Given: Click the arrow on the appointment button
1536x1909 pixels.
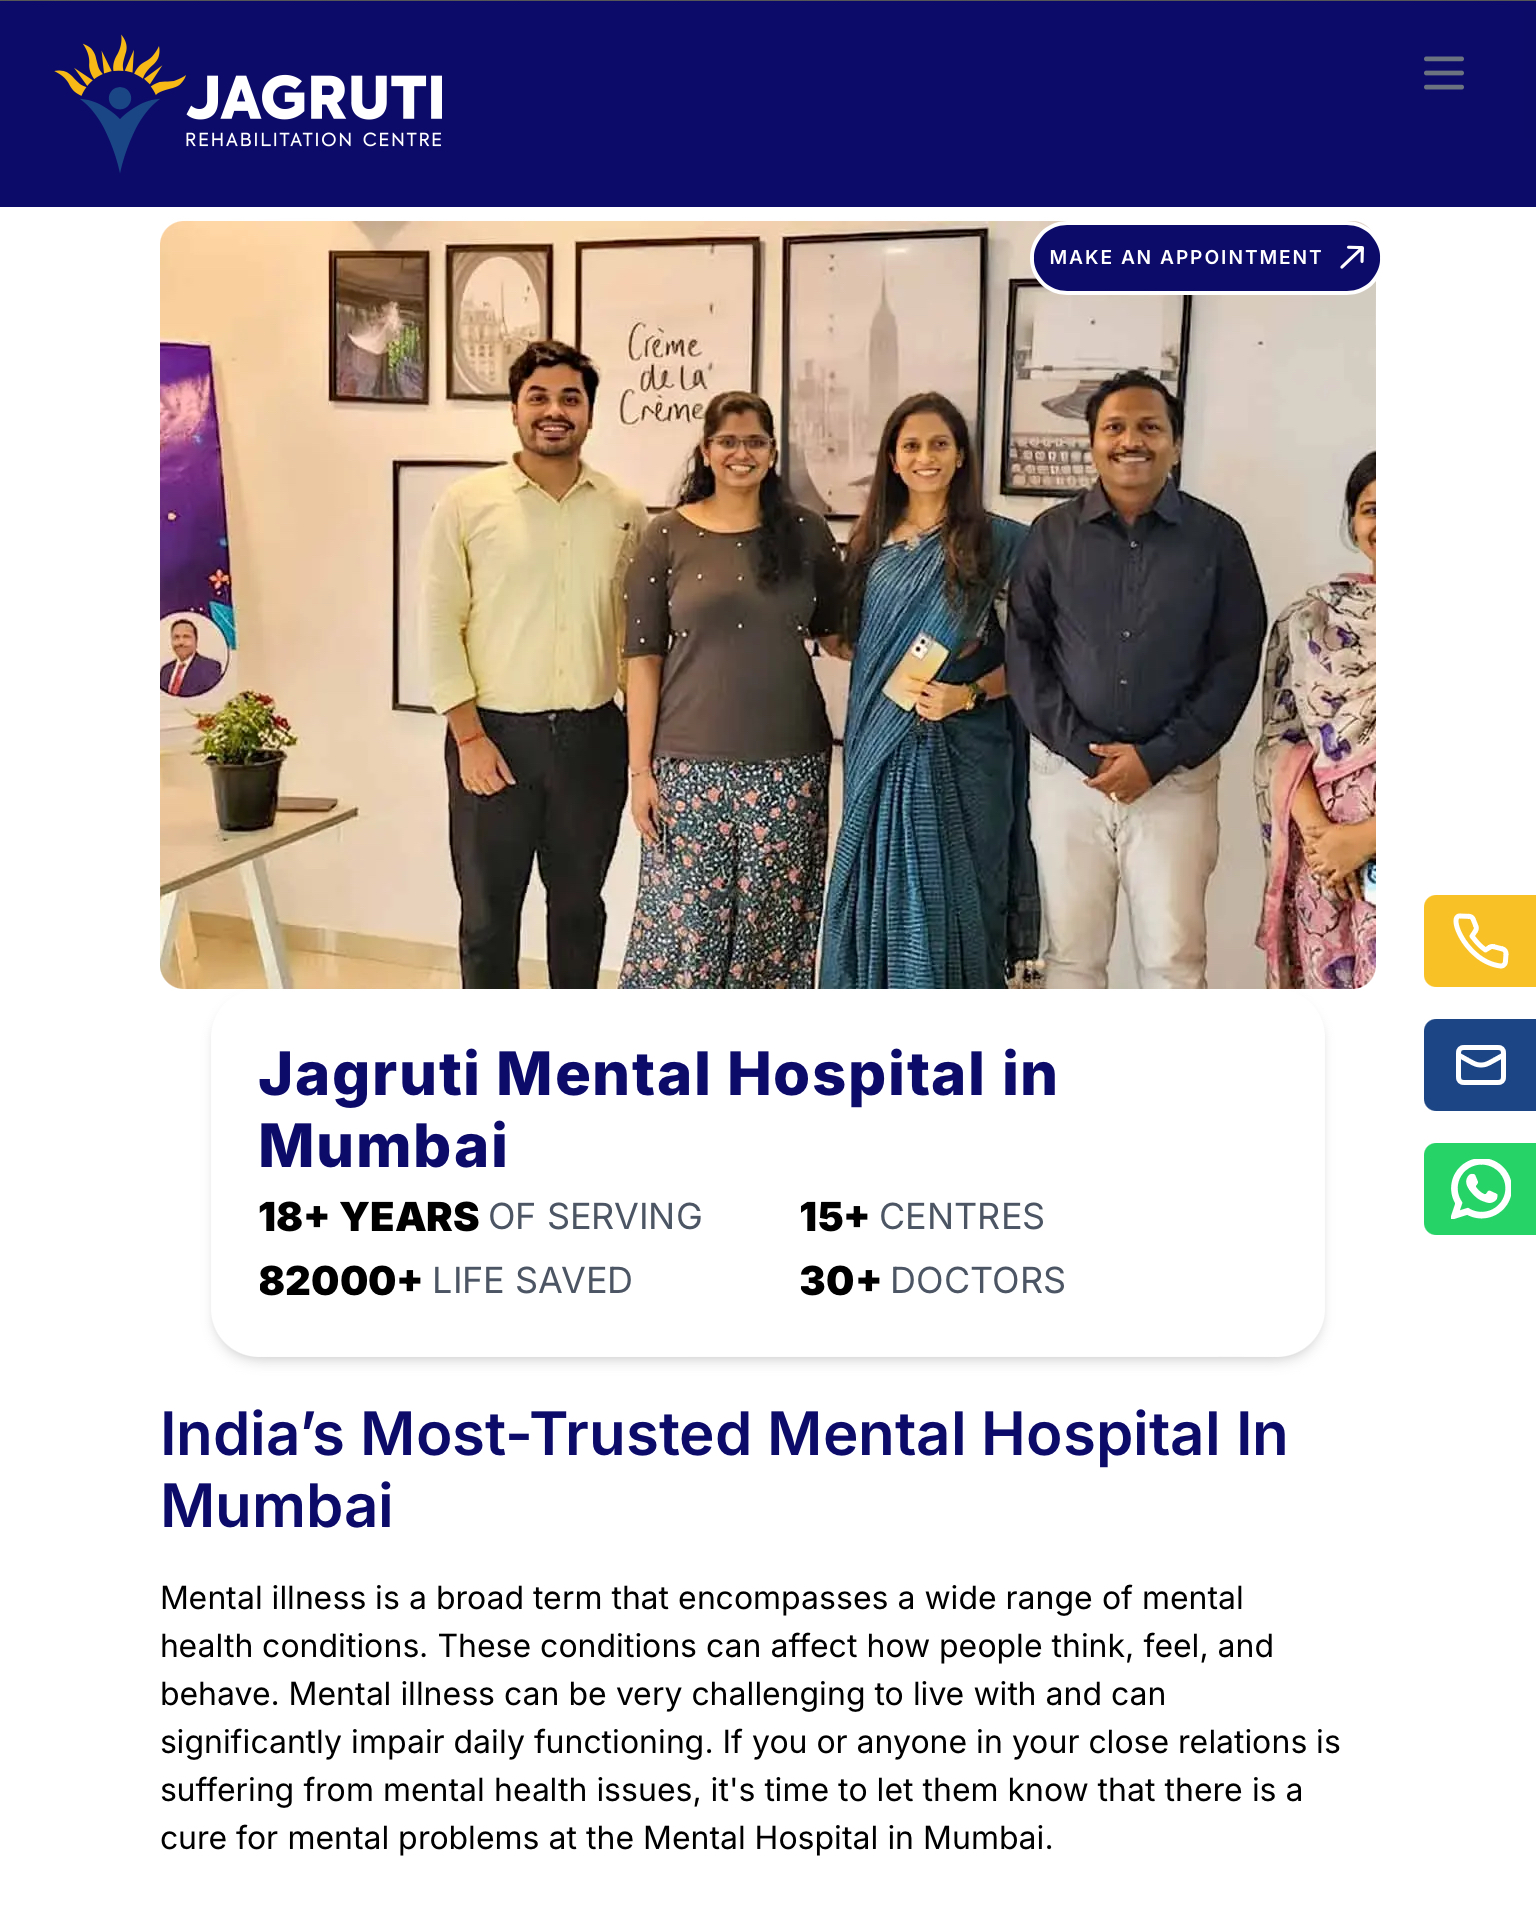Looking at the screenshot, I should coord(1352,257).
